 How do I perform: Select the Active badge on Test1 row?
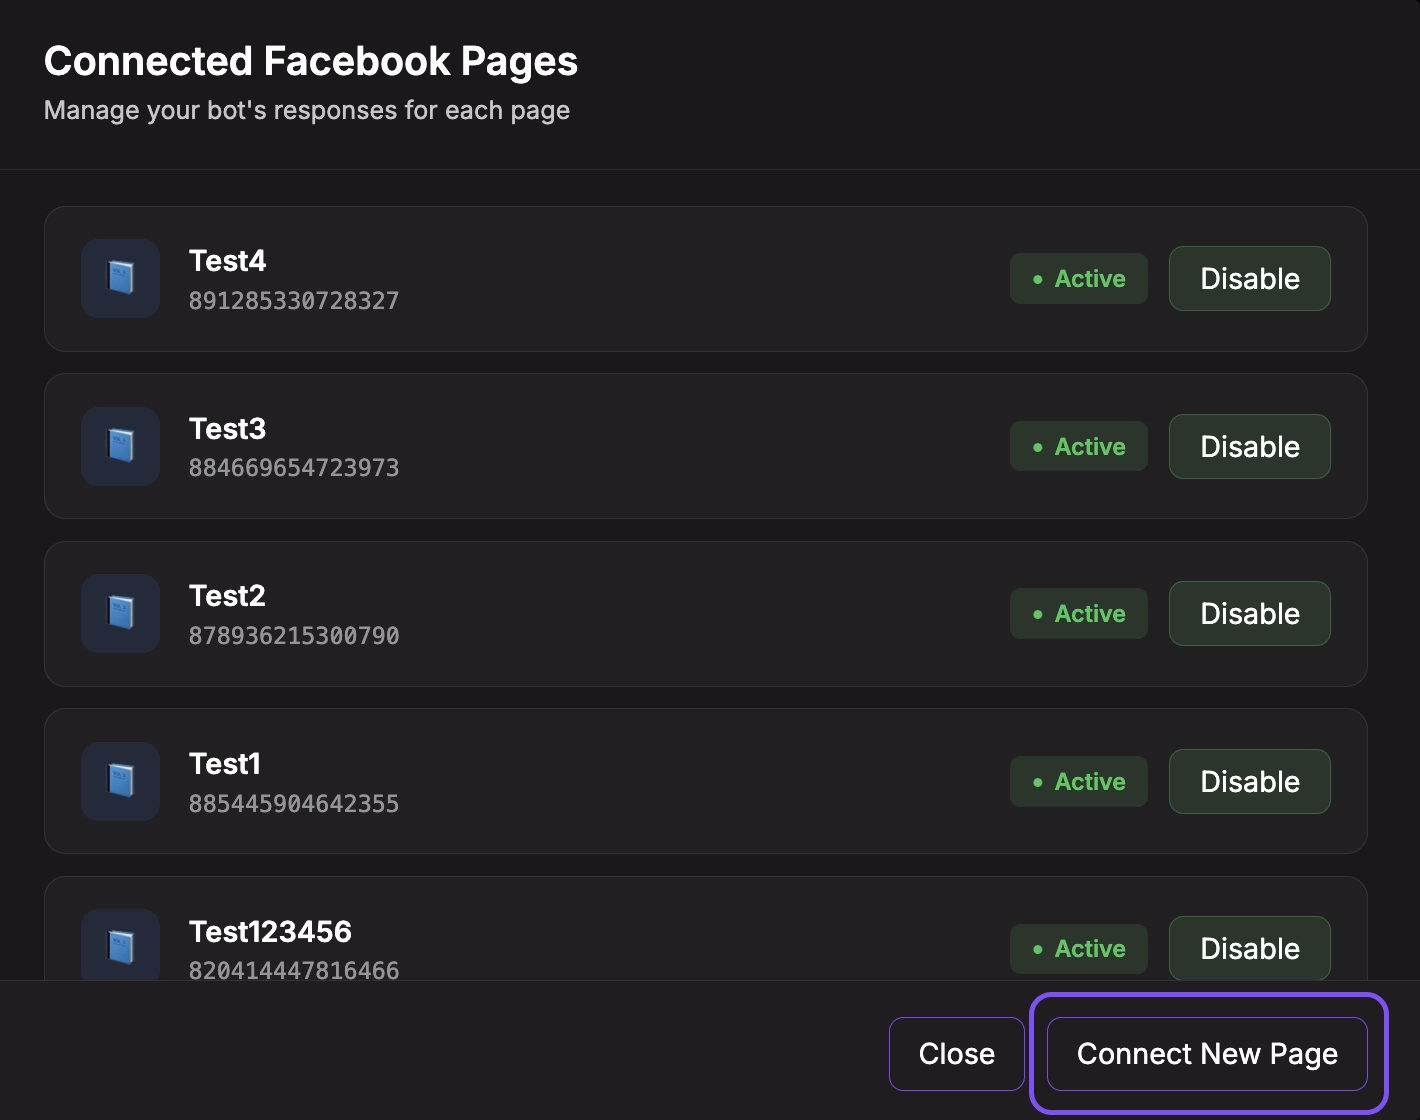1078,782
